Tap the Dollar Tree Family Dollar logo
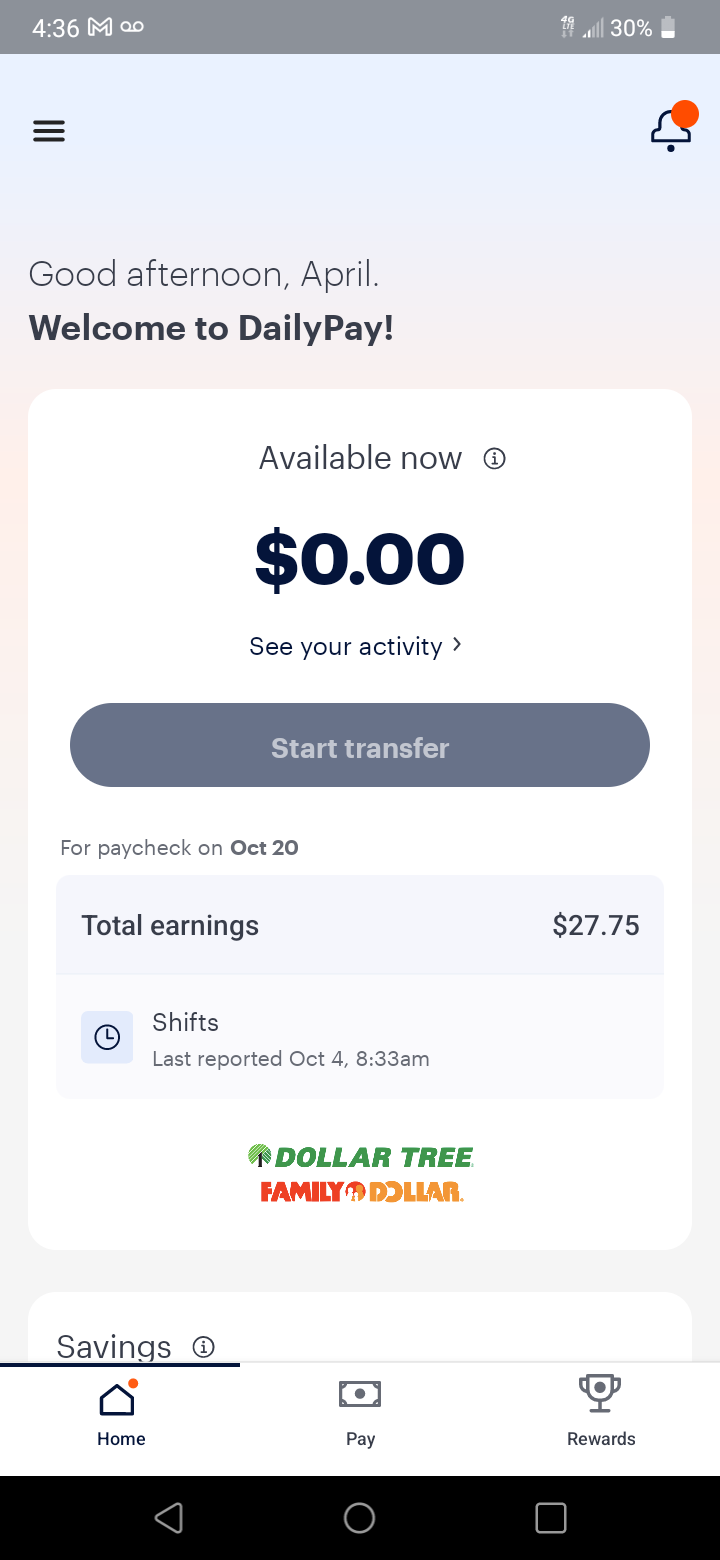The width and height of the screenshot is (720, 1560). pyautogui.click(x=360, y=1174)
